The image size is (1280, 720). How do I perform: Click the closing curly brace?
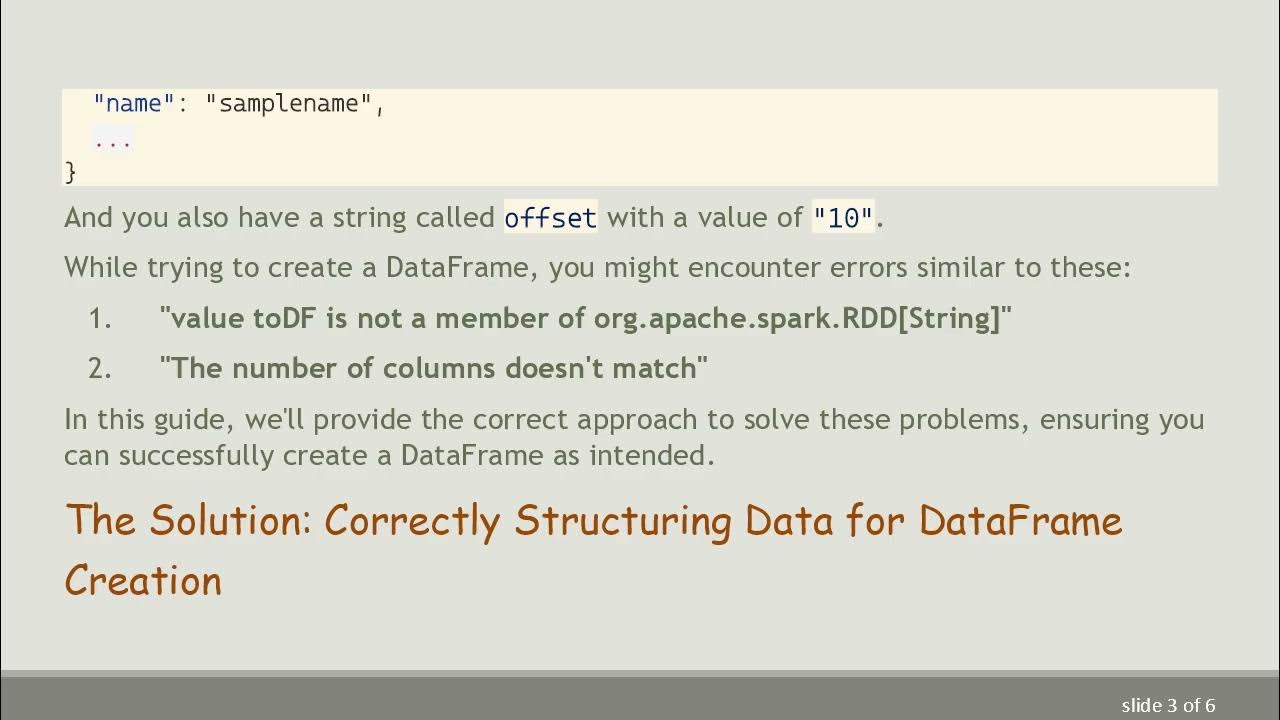(70, 172)
